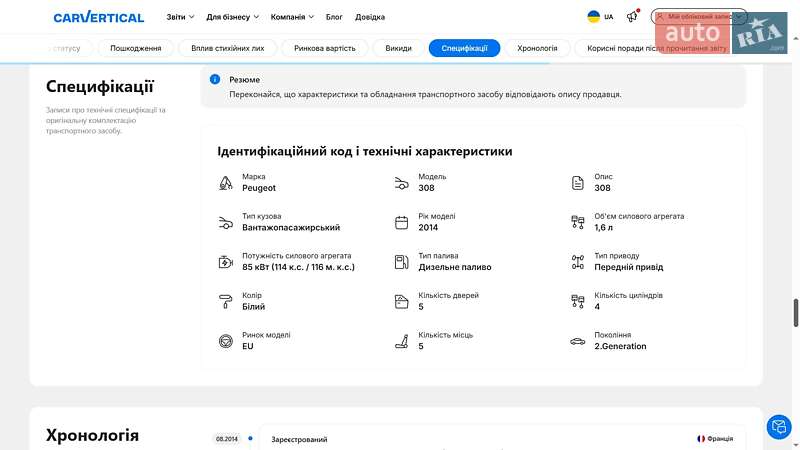This screenshot has height=450, width=800.
Task: Open the notifications megaphone icon
Action: [632, 17]
